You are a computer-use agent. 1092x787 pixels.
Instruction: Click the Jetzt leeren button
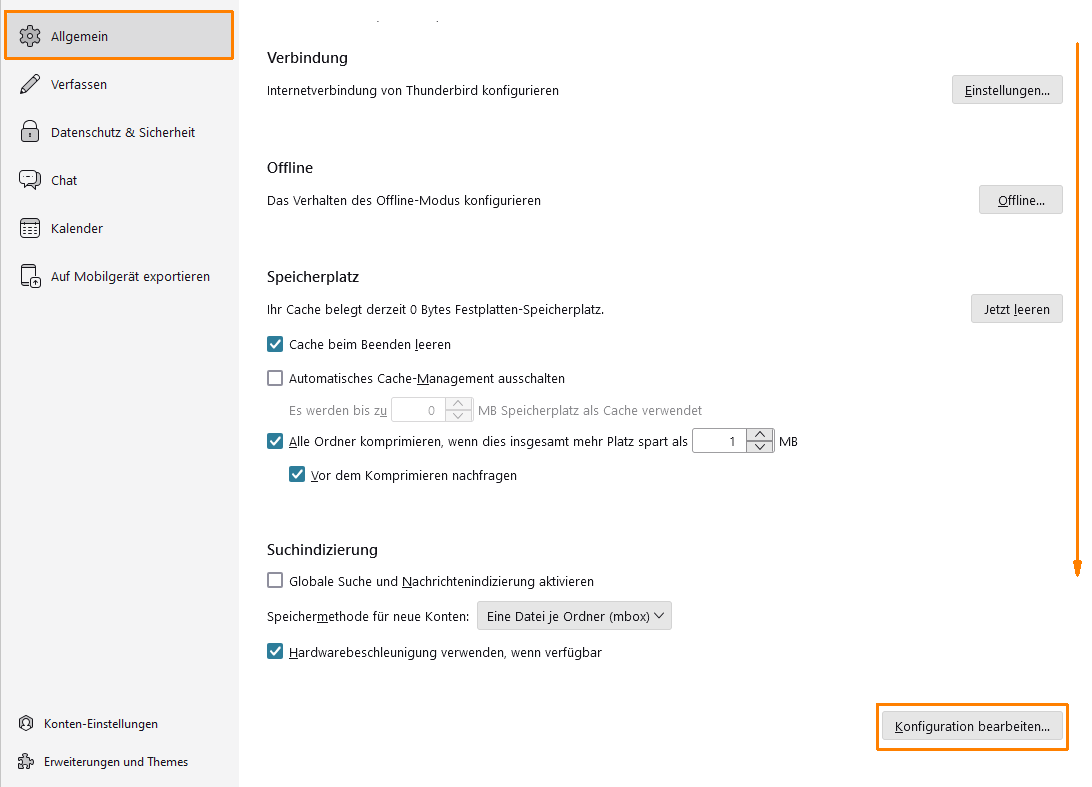pyautogui.click(x=1017, y=309)
